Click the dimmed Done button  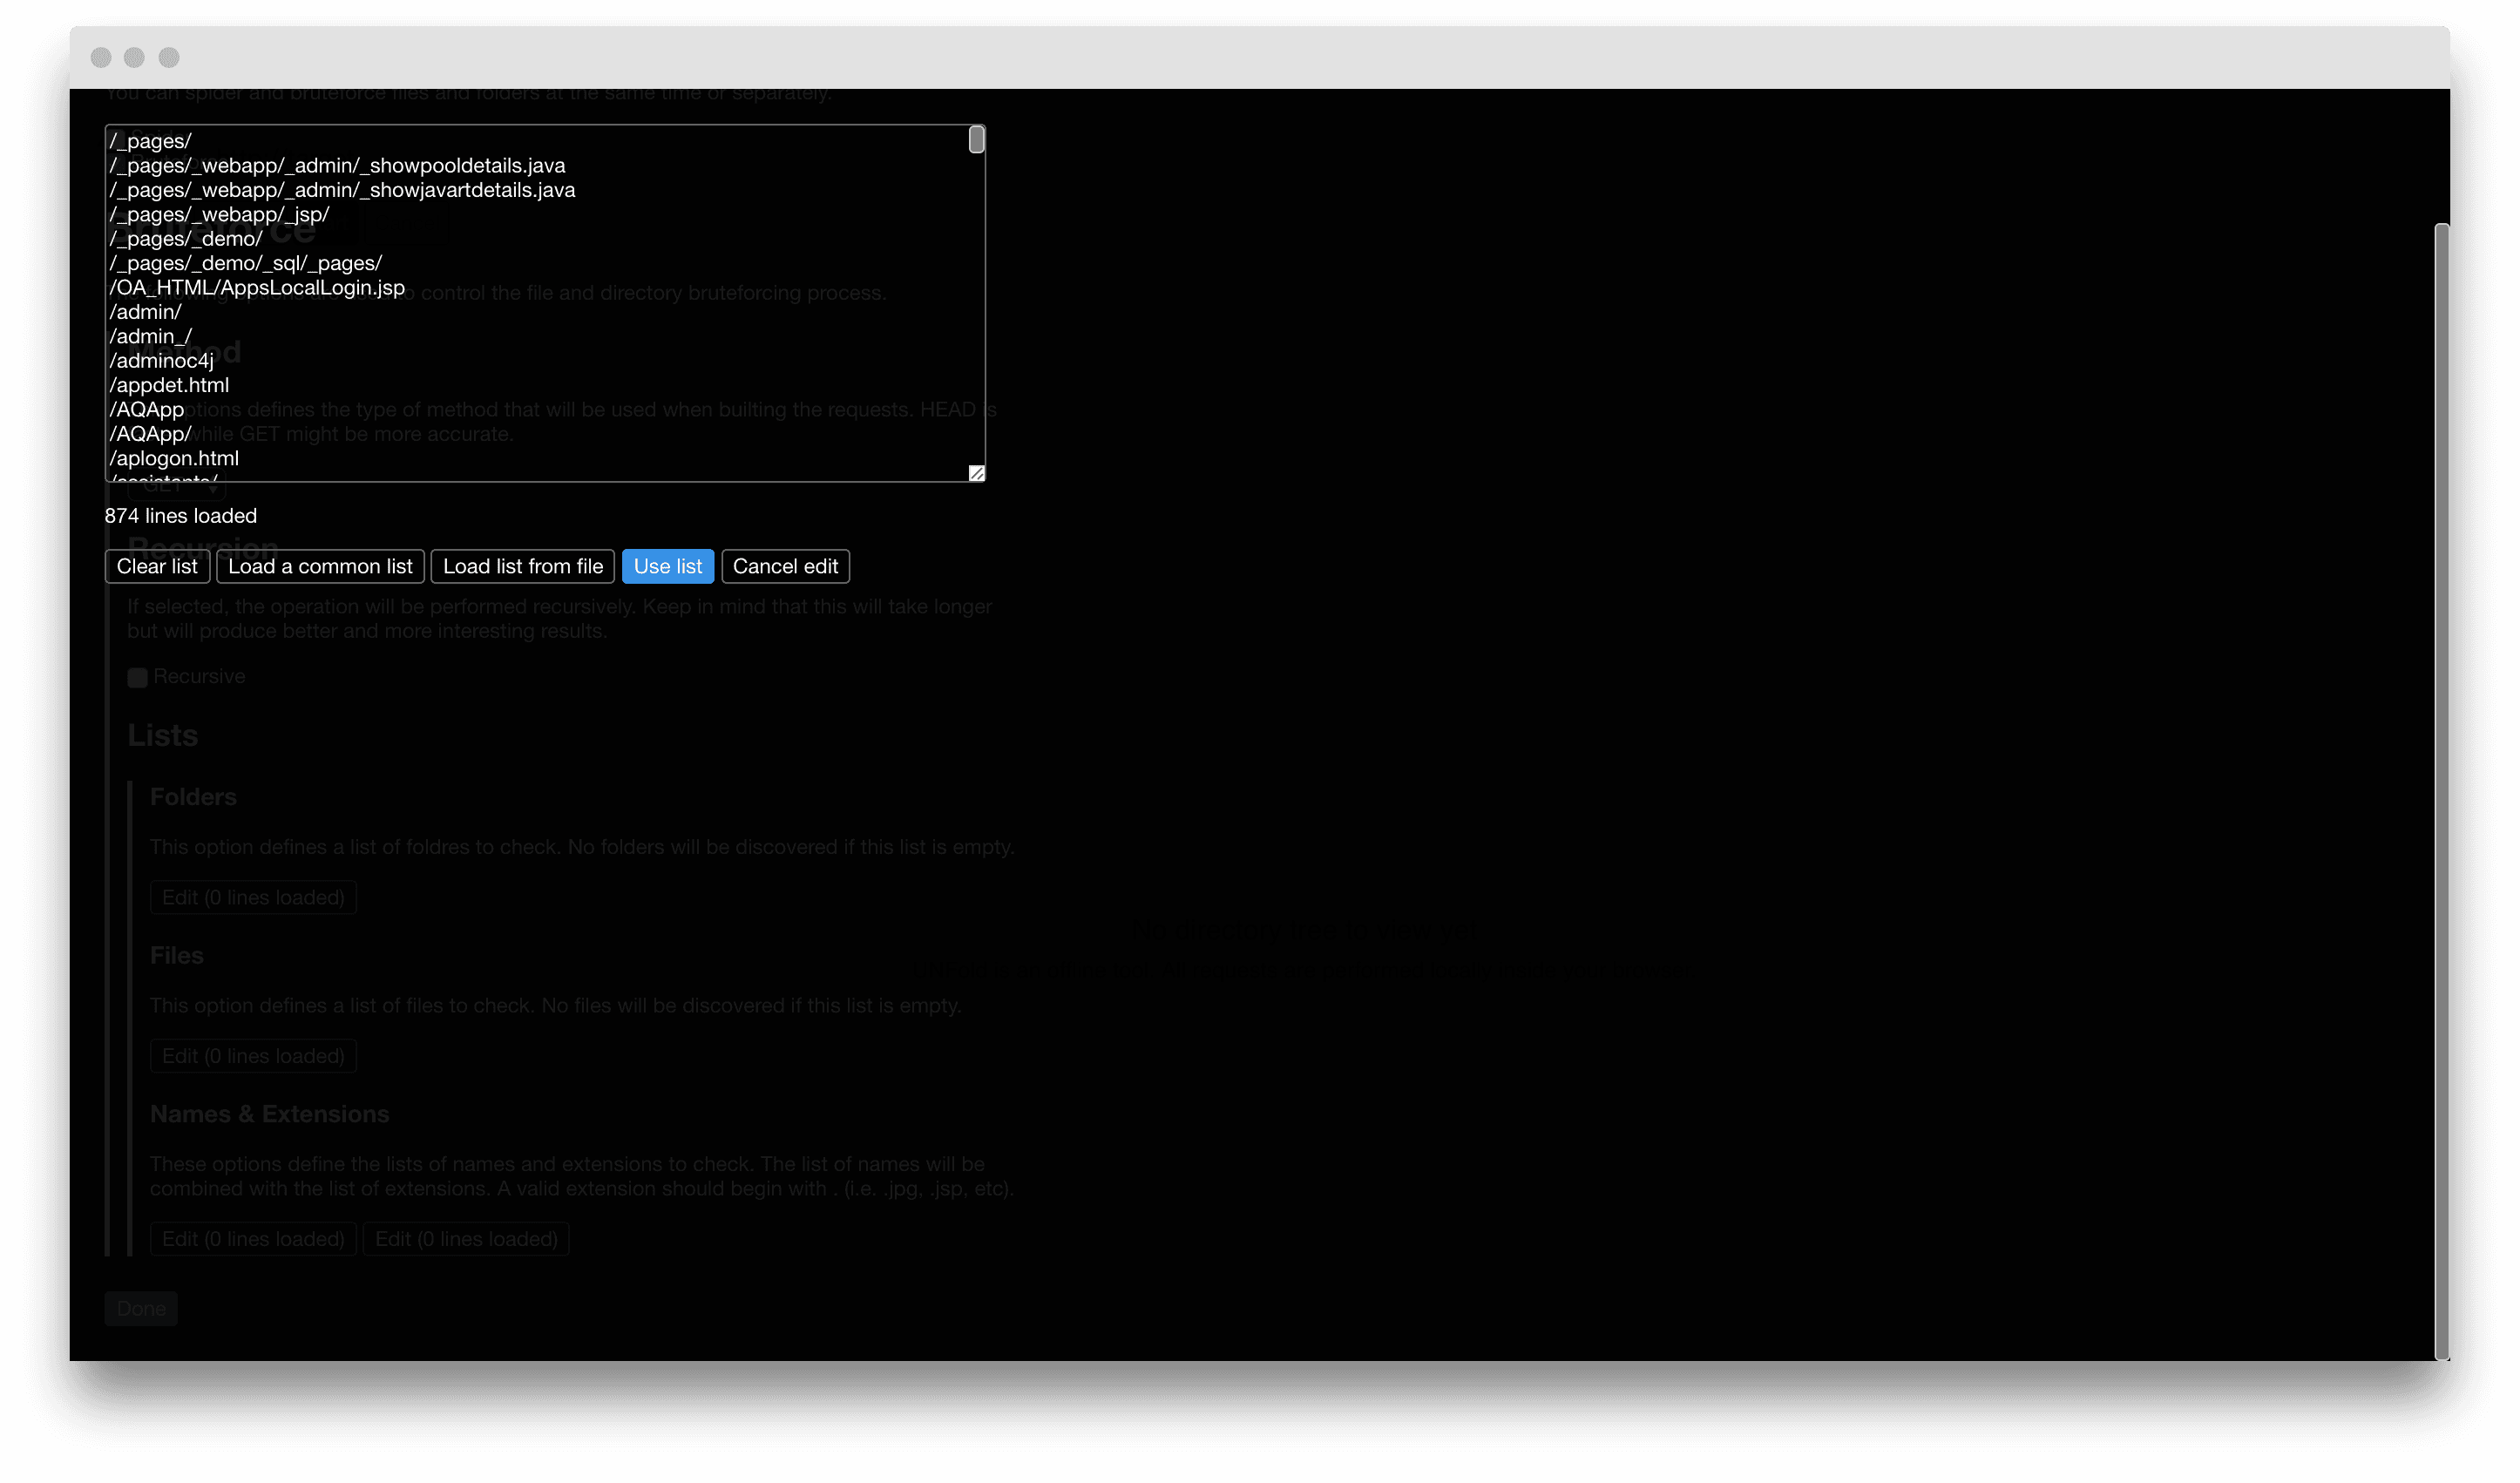pyautogui.click(x=141, y=1308)
